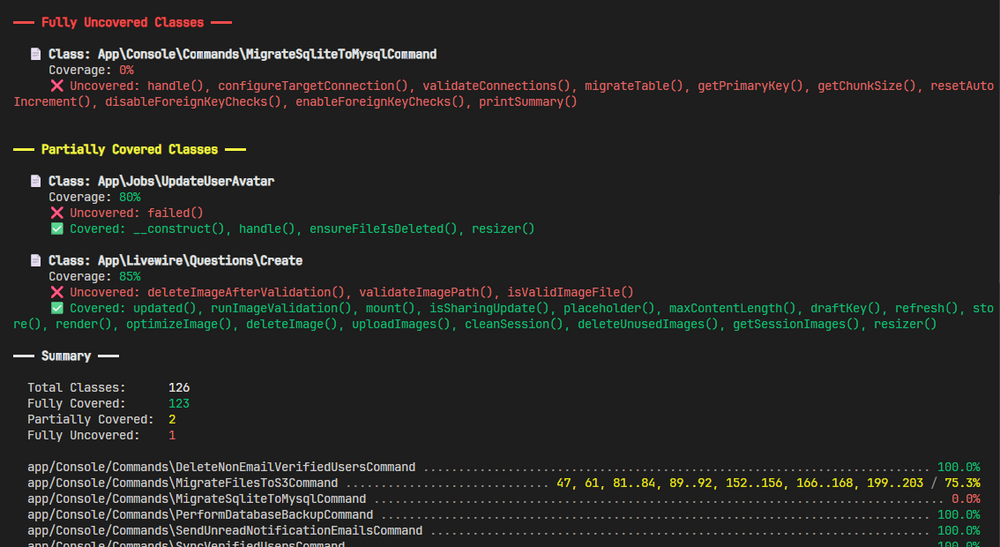Click the 80% coverage value for UpdateUserAvatar

coord(130,197)
